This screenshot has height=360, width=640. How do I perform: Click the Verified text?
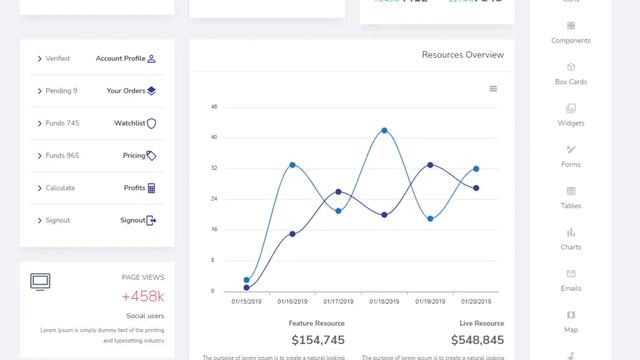[x=57, y=59]
